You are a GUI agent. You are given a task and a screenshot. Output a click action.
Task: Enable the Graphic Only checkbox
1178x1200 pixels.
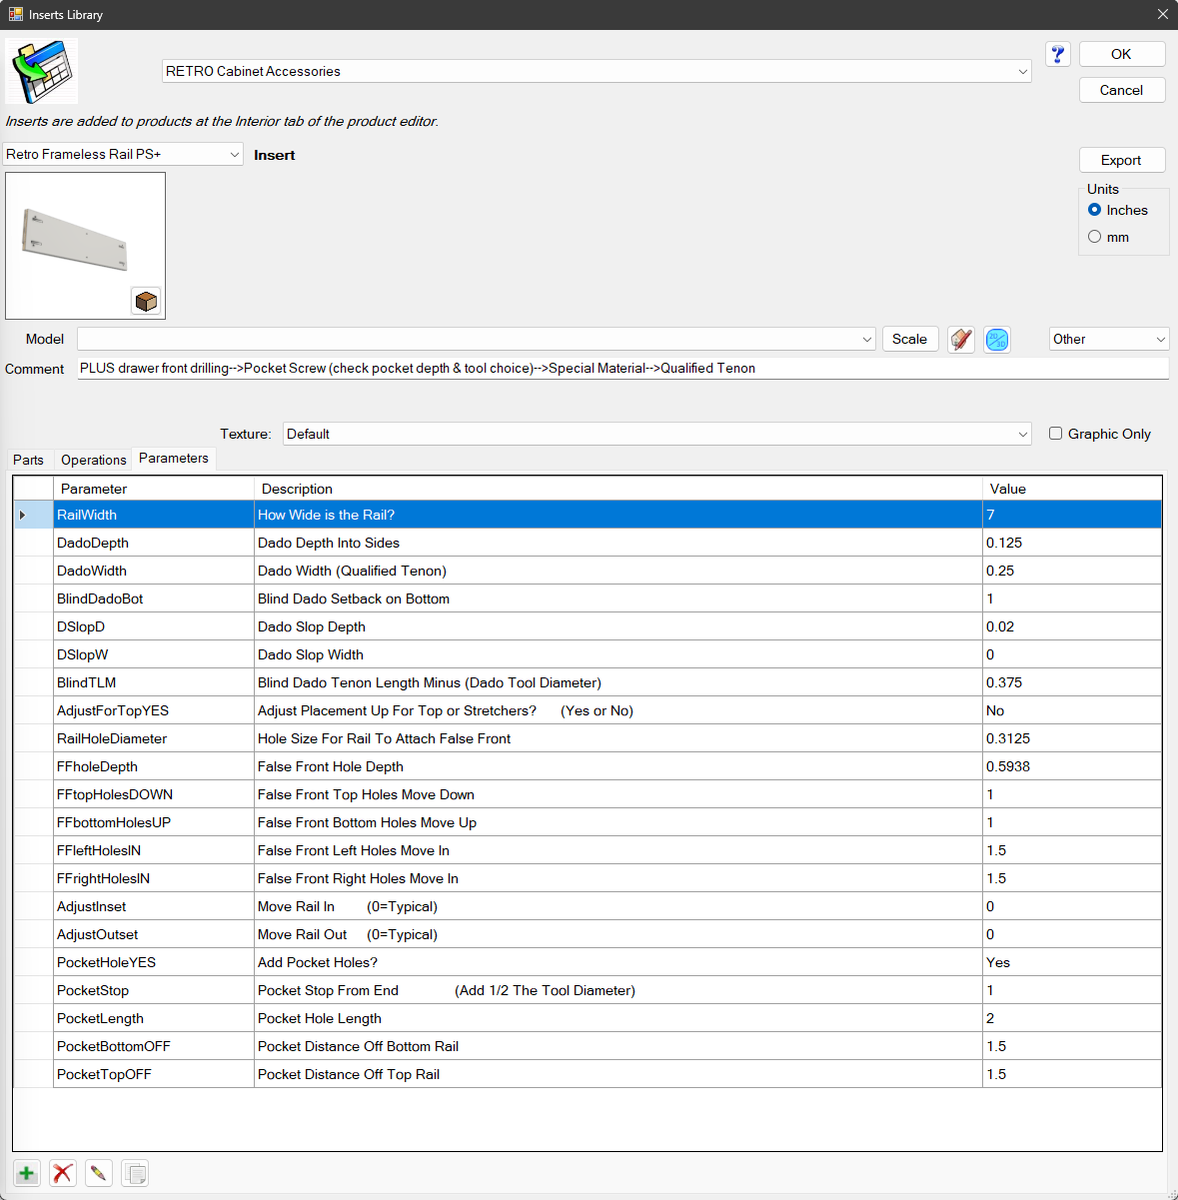pos(1055,433)
